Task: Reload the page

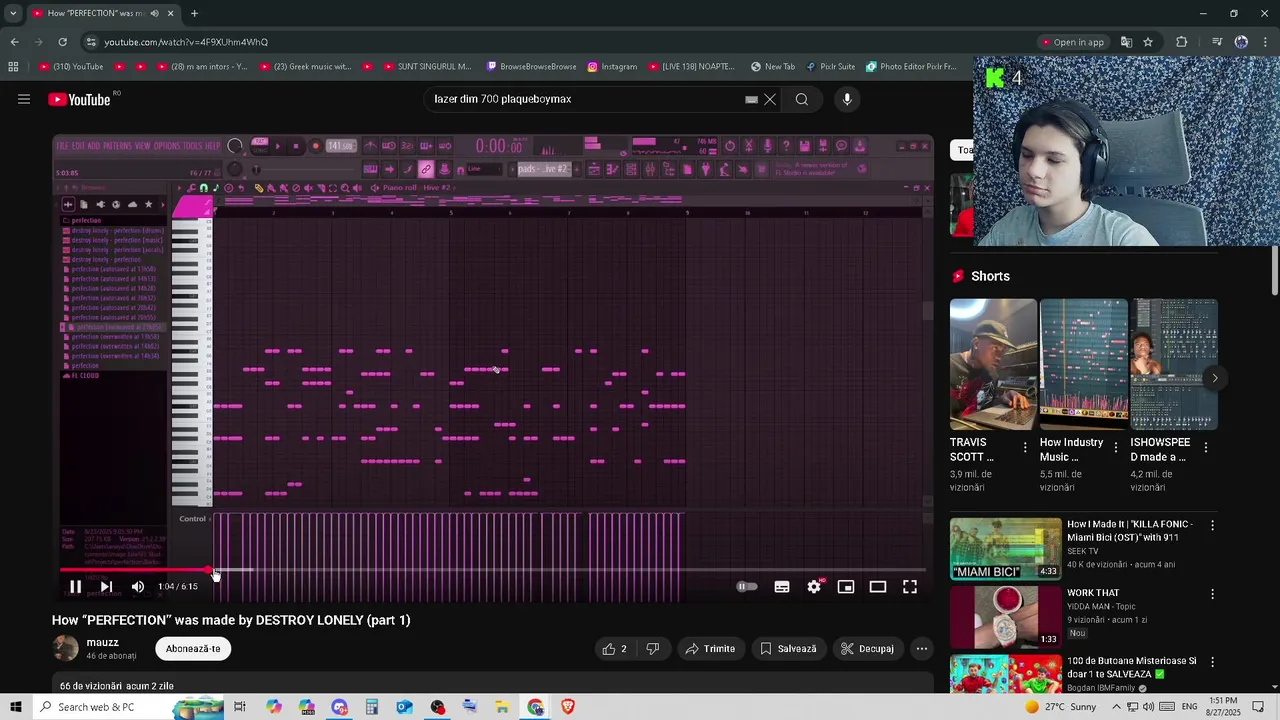Action: click(x=62, y=42)
